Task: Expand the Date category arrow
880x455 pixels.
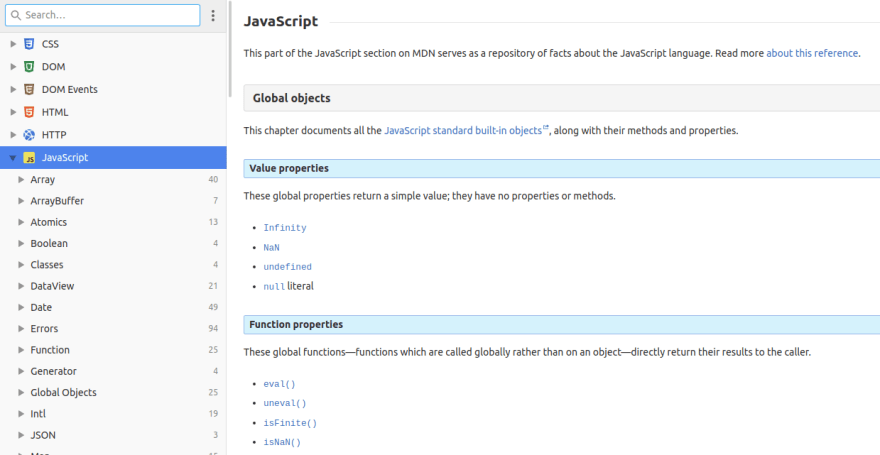Action: 21,307
